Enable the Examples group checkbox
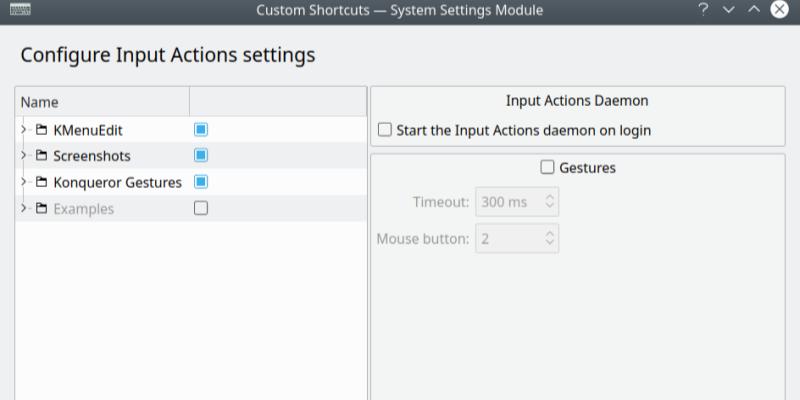Viewport: 800px width, 400px height. (201, 208)
